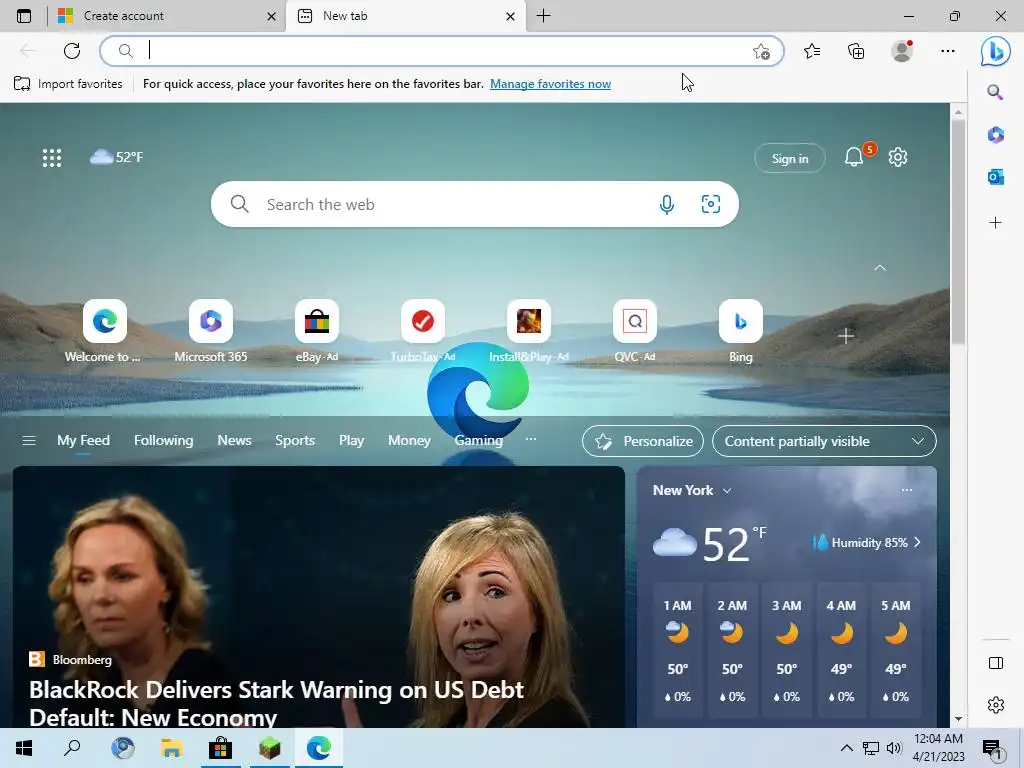The height and width of the screenshot is (768, 1024).
Task: Select the Following tab
Action: tap(163, 441)
